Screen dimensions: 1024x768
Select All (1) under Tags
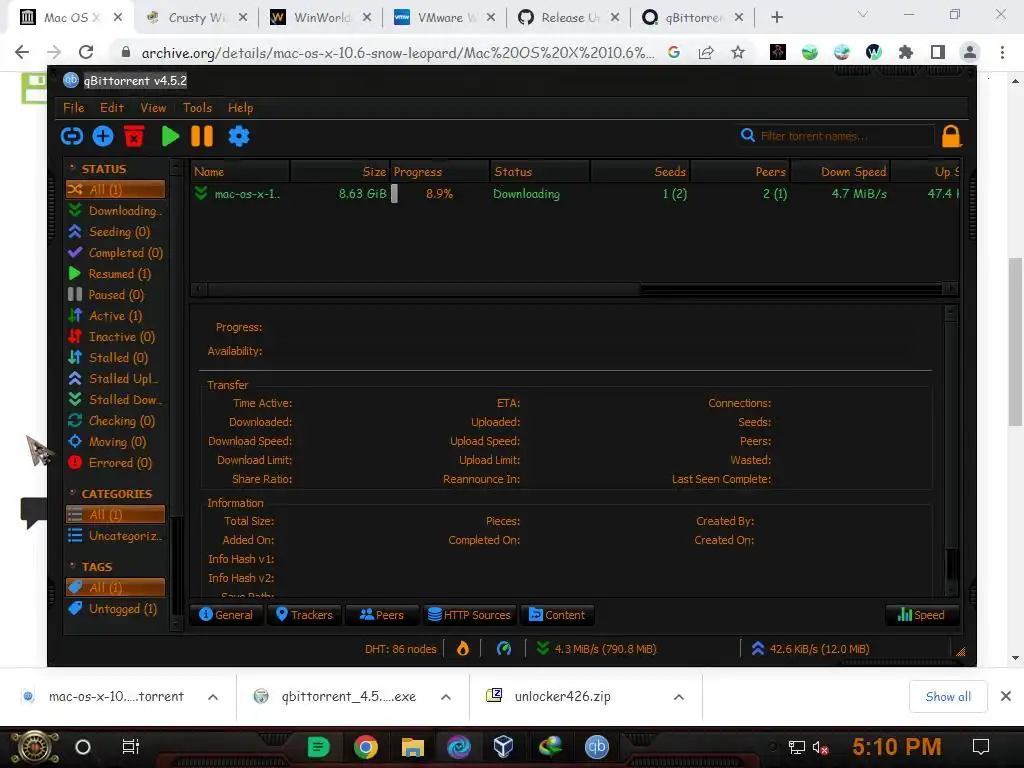coord(116,587)
